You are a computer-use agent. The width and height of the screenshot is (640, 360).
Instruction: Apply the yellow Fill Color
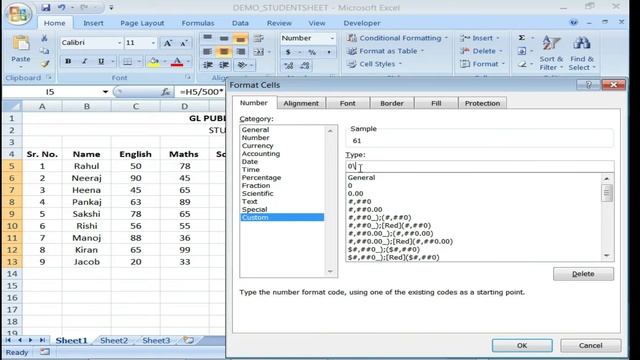pyautogui.click(x=154, y=62)
